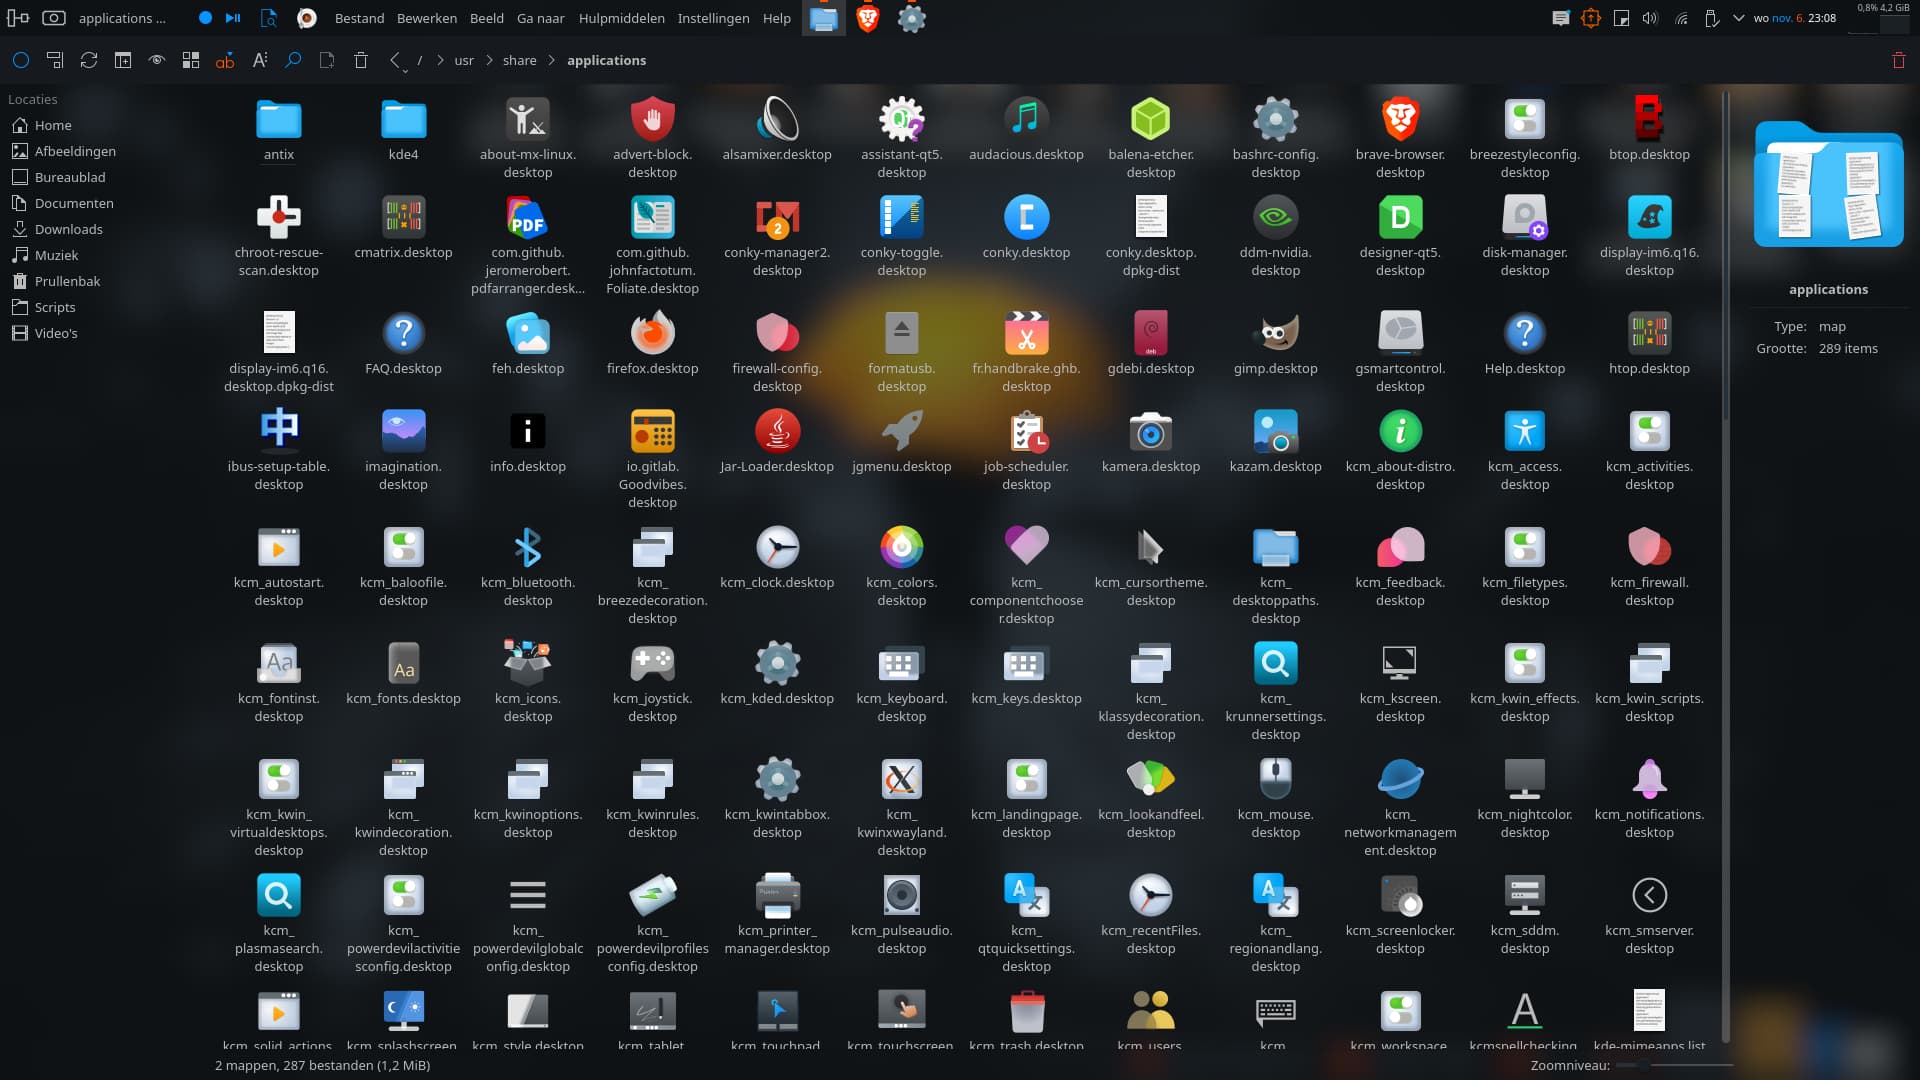Viewport: 1920px width, 1080px height.
Task: Select the kcm_notifications.desktop bell icon
Action: pos(1649,779)
